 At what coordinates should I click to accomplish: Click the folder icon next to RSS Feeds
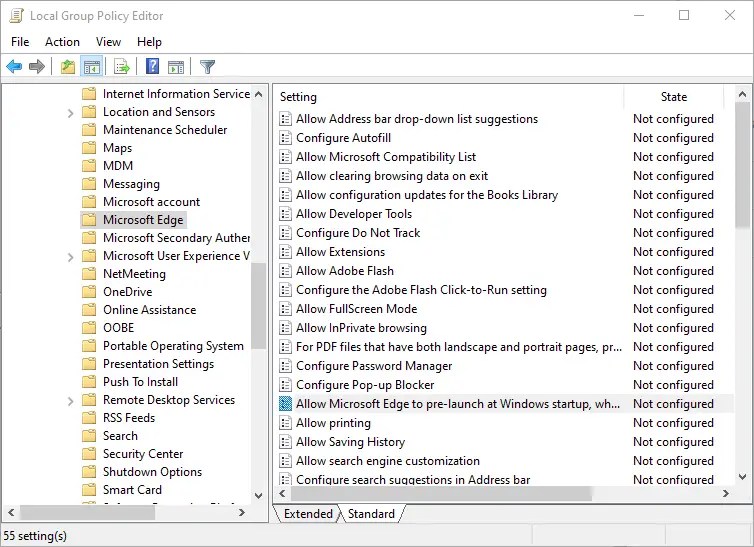tap(89, 418)
